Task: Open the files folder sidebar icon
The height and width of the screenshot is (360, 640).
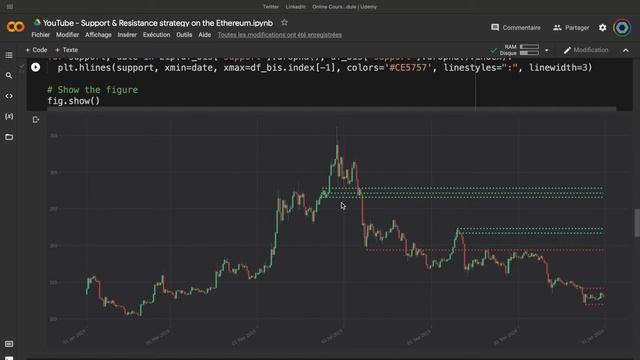Action: (9, 137)
